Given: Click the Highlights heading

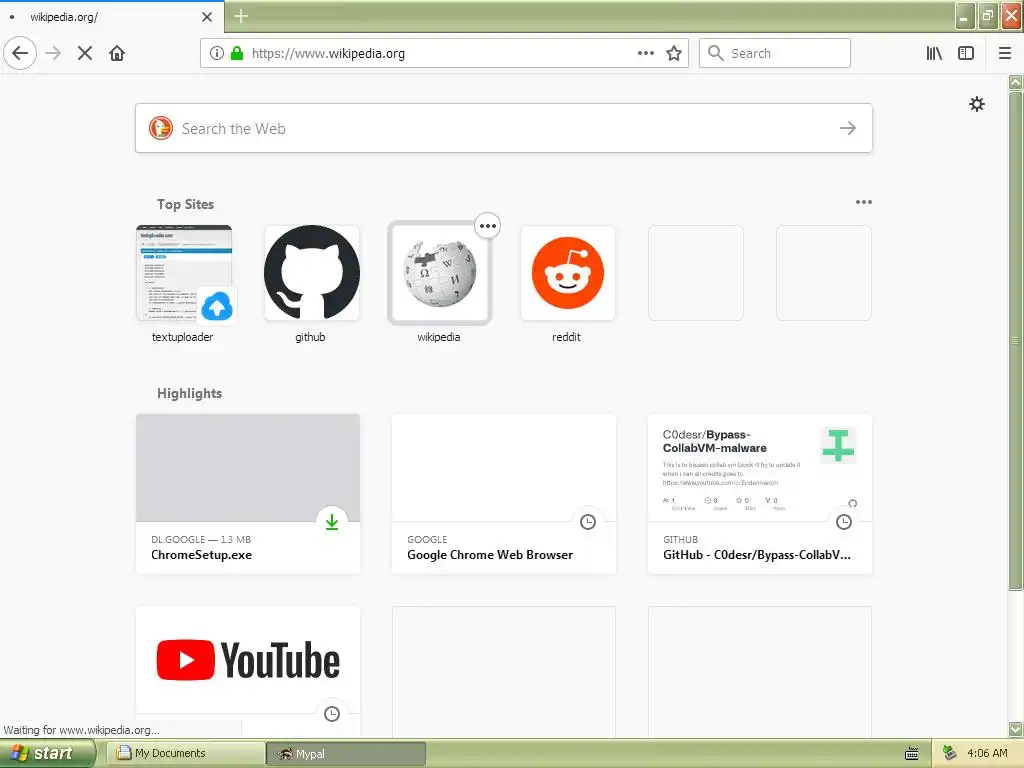Looking at the screenshot, I should click(189, 393).
